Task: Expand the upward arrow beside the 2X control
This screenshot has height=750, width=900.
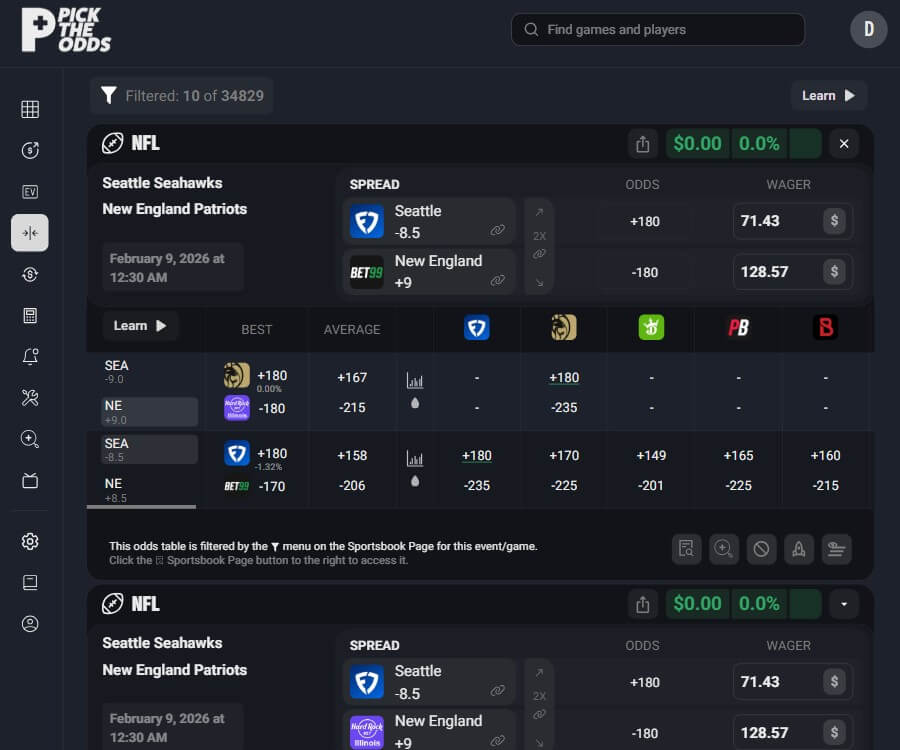Action: pos(539,211)
